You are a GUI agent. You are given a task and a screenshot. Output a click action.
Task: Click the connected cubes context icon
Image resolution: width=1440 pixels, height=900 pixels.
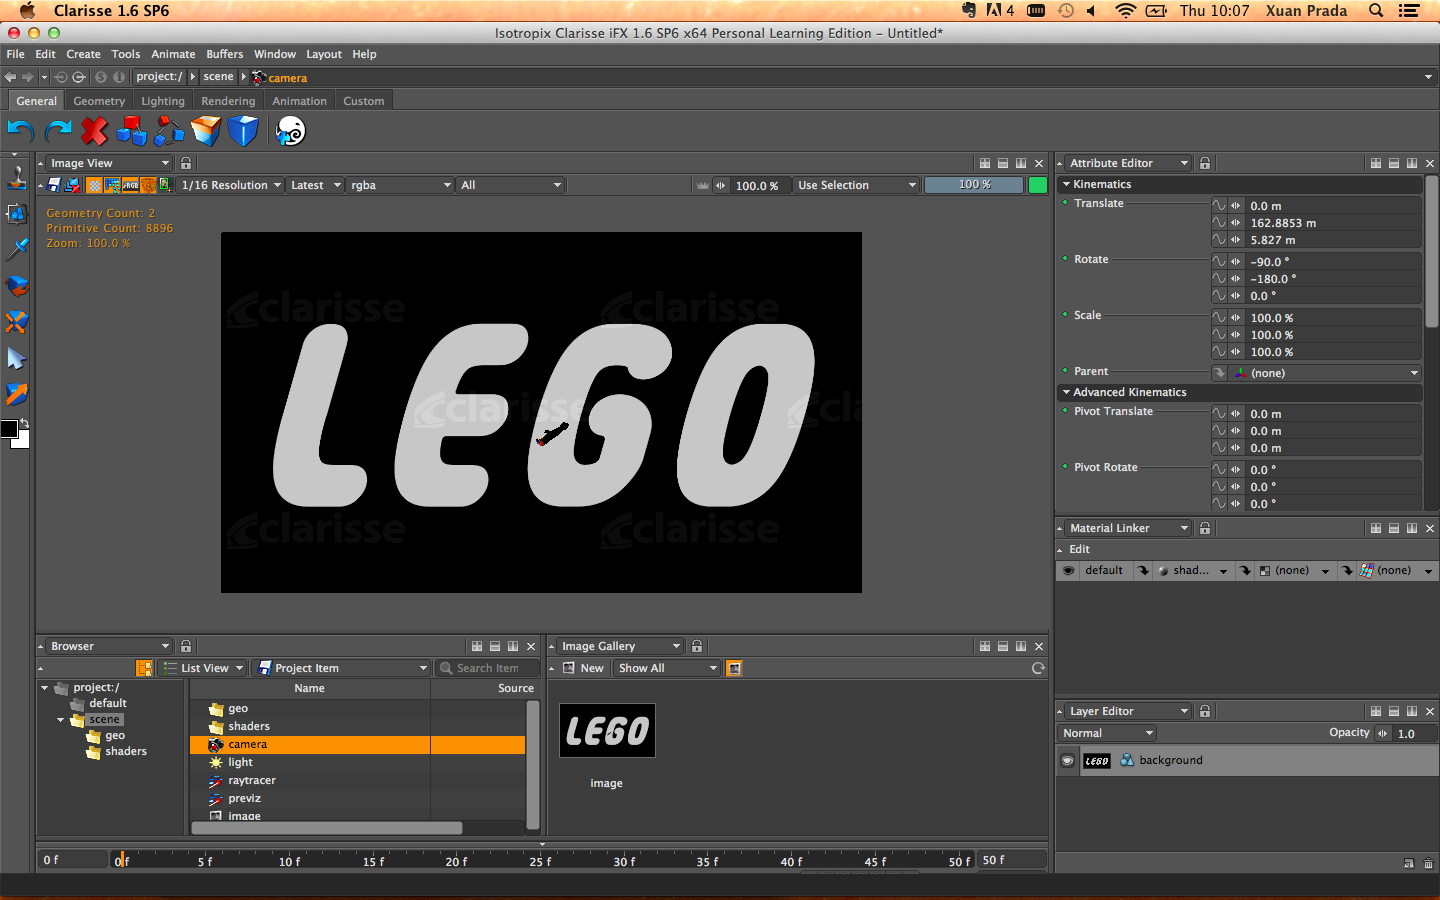click(x=169, y=131)
